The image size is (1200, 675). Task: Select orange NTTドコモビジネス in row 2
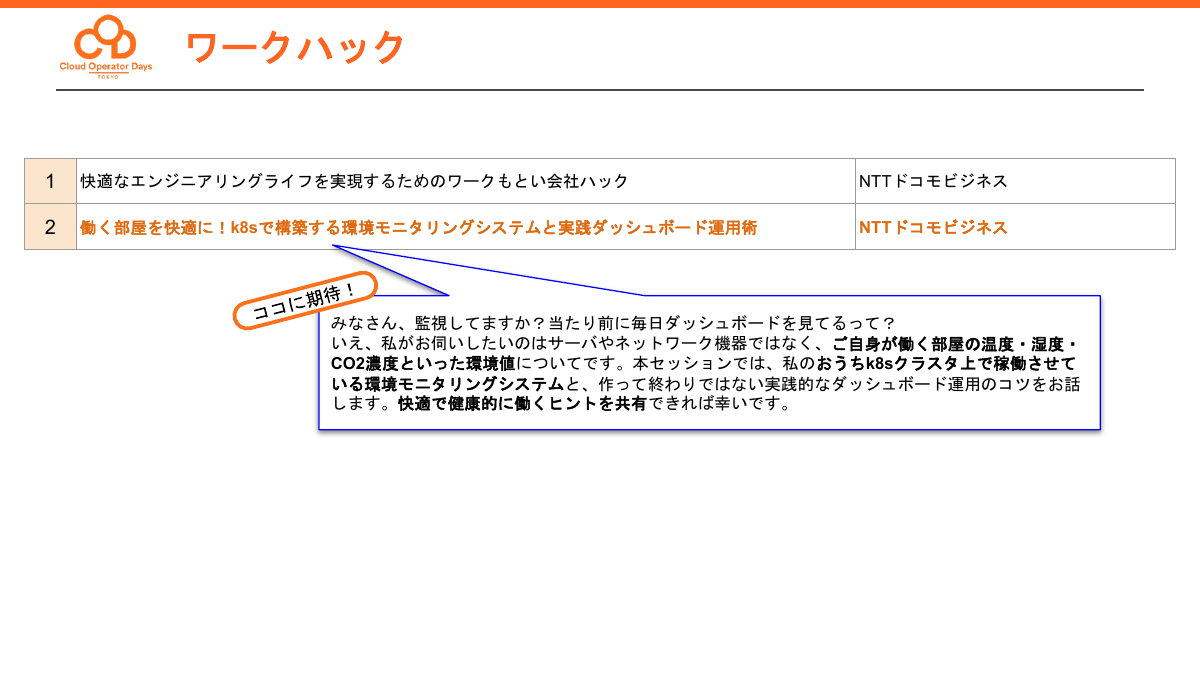(x=933, y=228)
